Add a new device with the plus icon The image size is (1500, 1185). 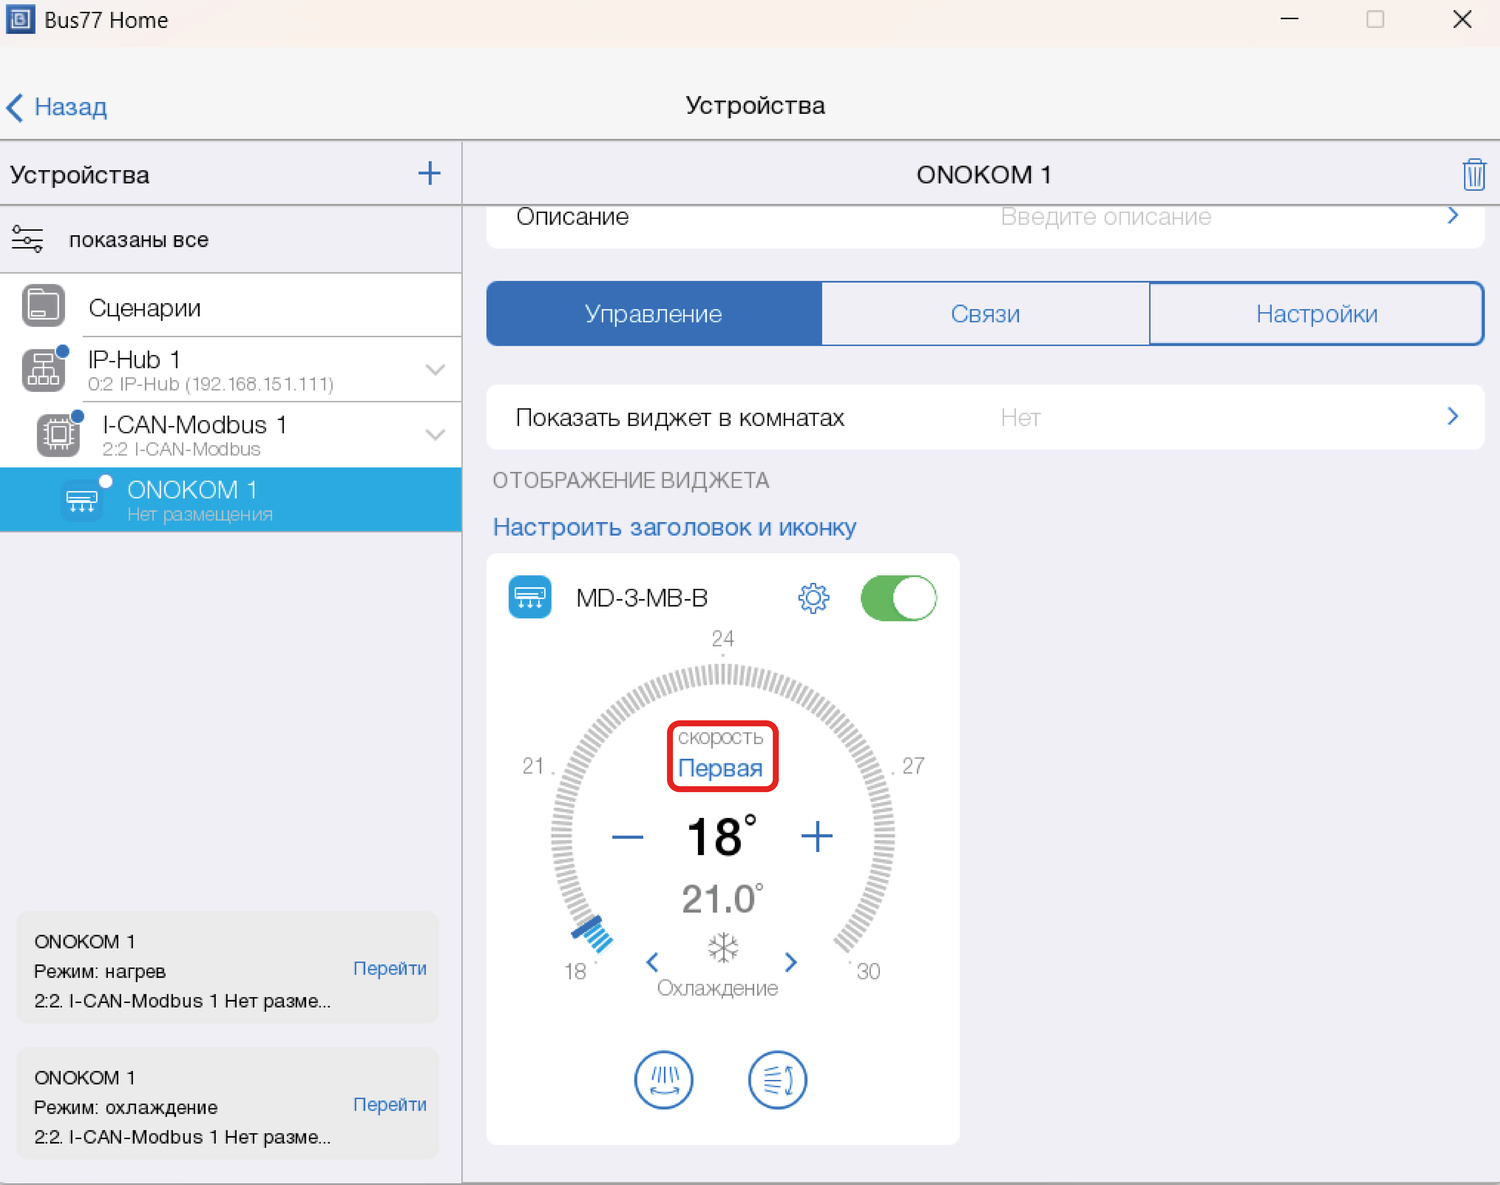[429, 174]
